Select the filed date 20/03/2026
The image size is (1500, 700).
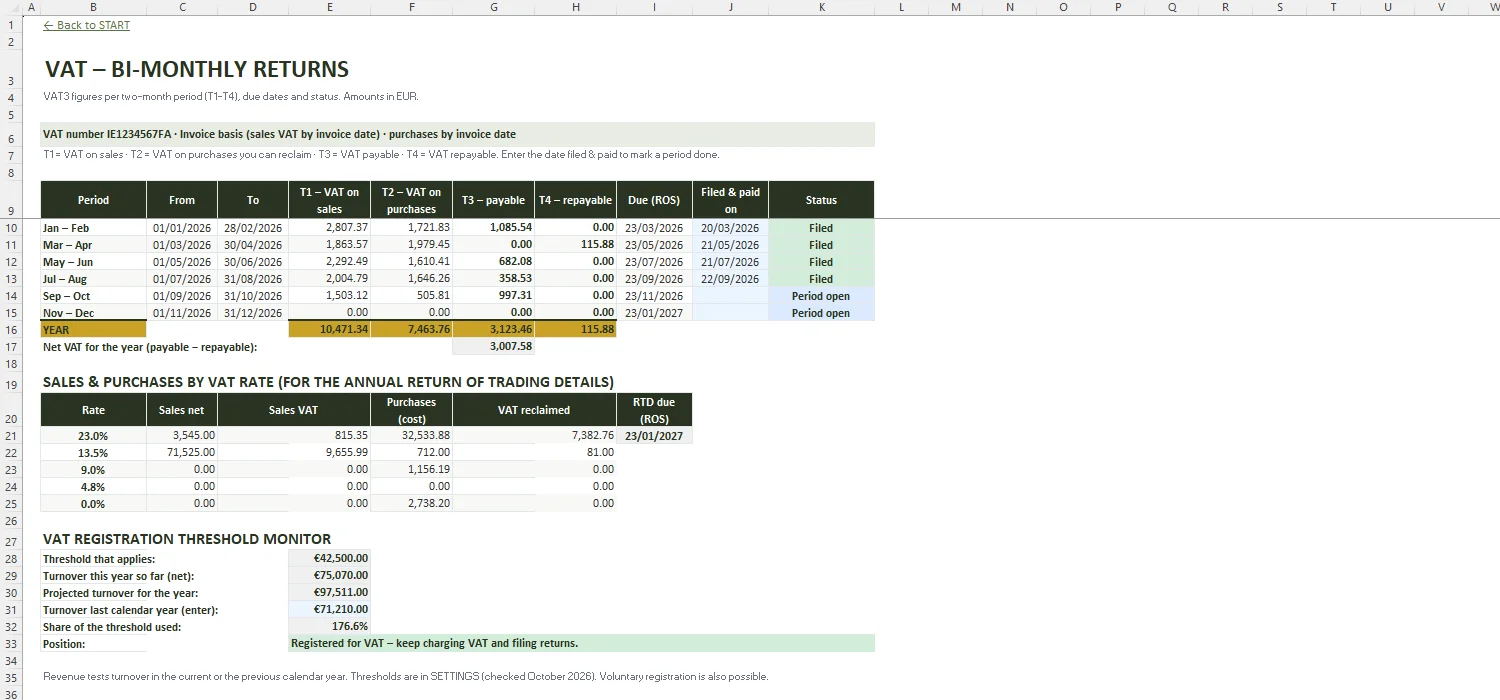[x=730, y=228]
